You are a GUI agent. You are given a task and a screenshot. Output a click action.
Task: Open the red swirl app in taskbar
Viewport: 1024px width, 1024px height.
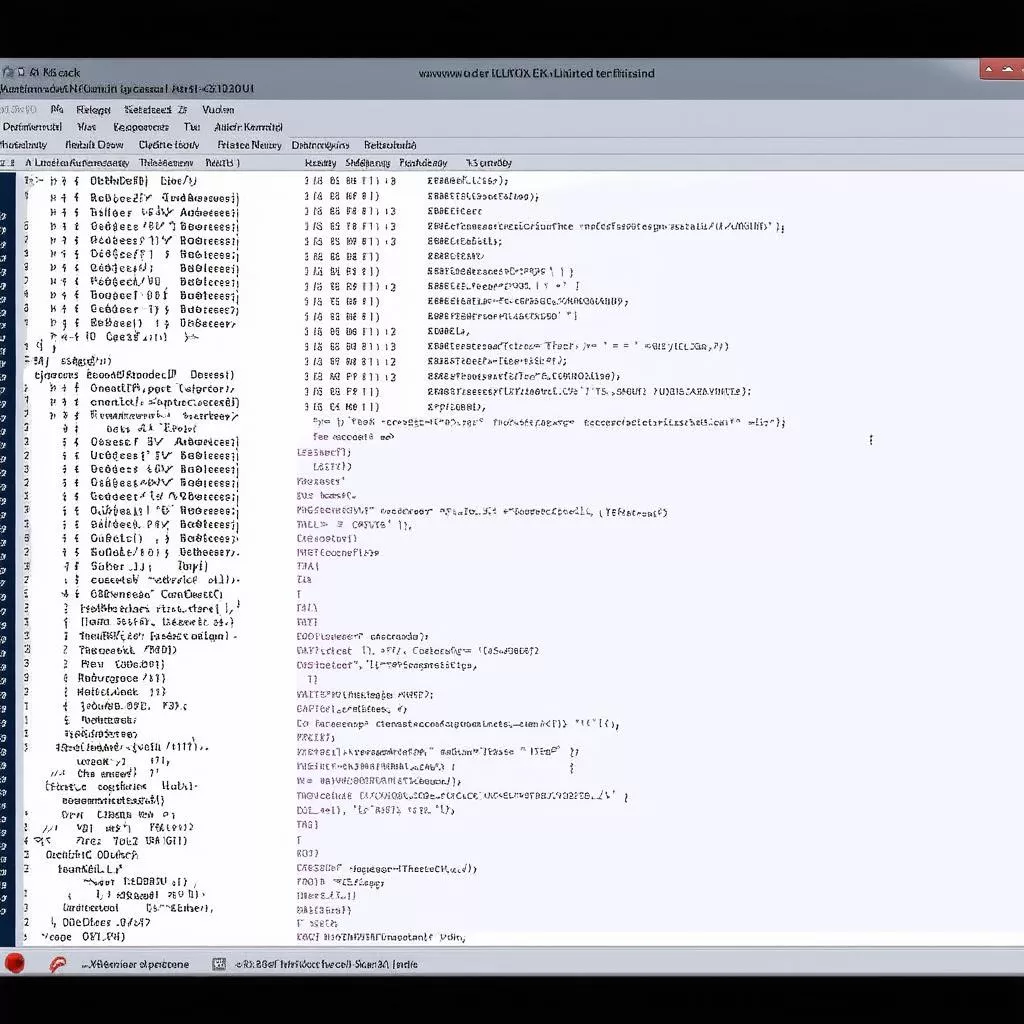coord(58,964)
